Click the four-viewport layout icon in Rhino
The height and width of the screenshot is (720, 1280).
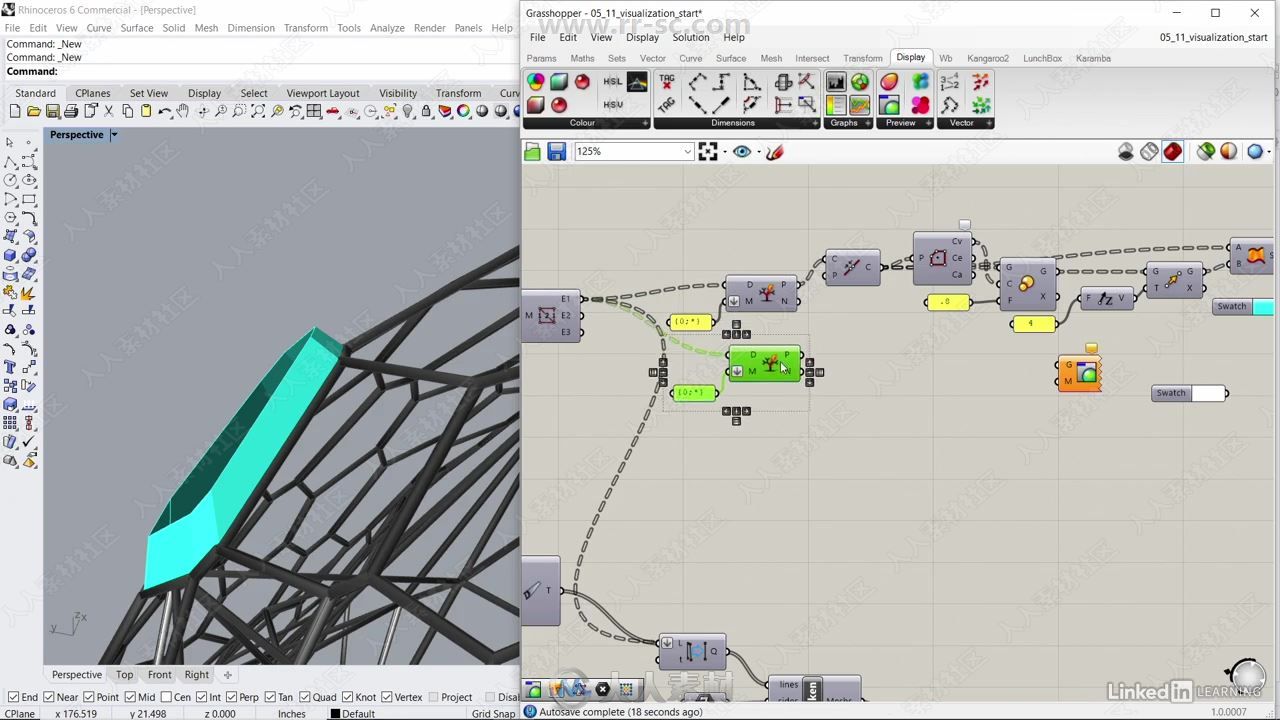pyautogui.click(x=313, y=111)
